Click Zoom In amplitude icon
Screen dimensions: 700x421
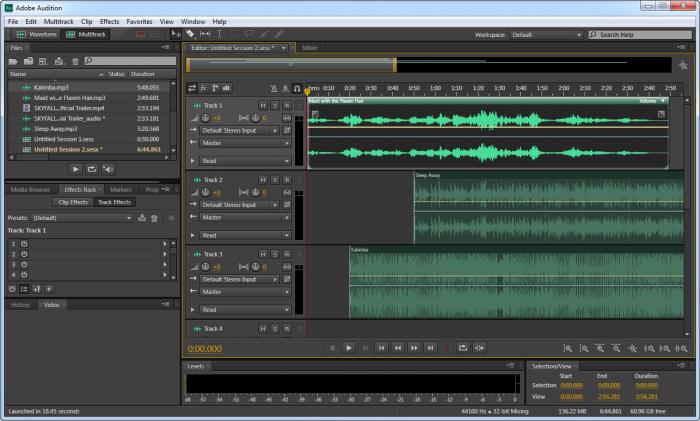tap(567, 348)
